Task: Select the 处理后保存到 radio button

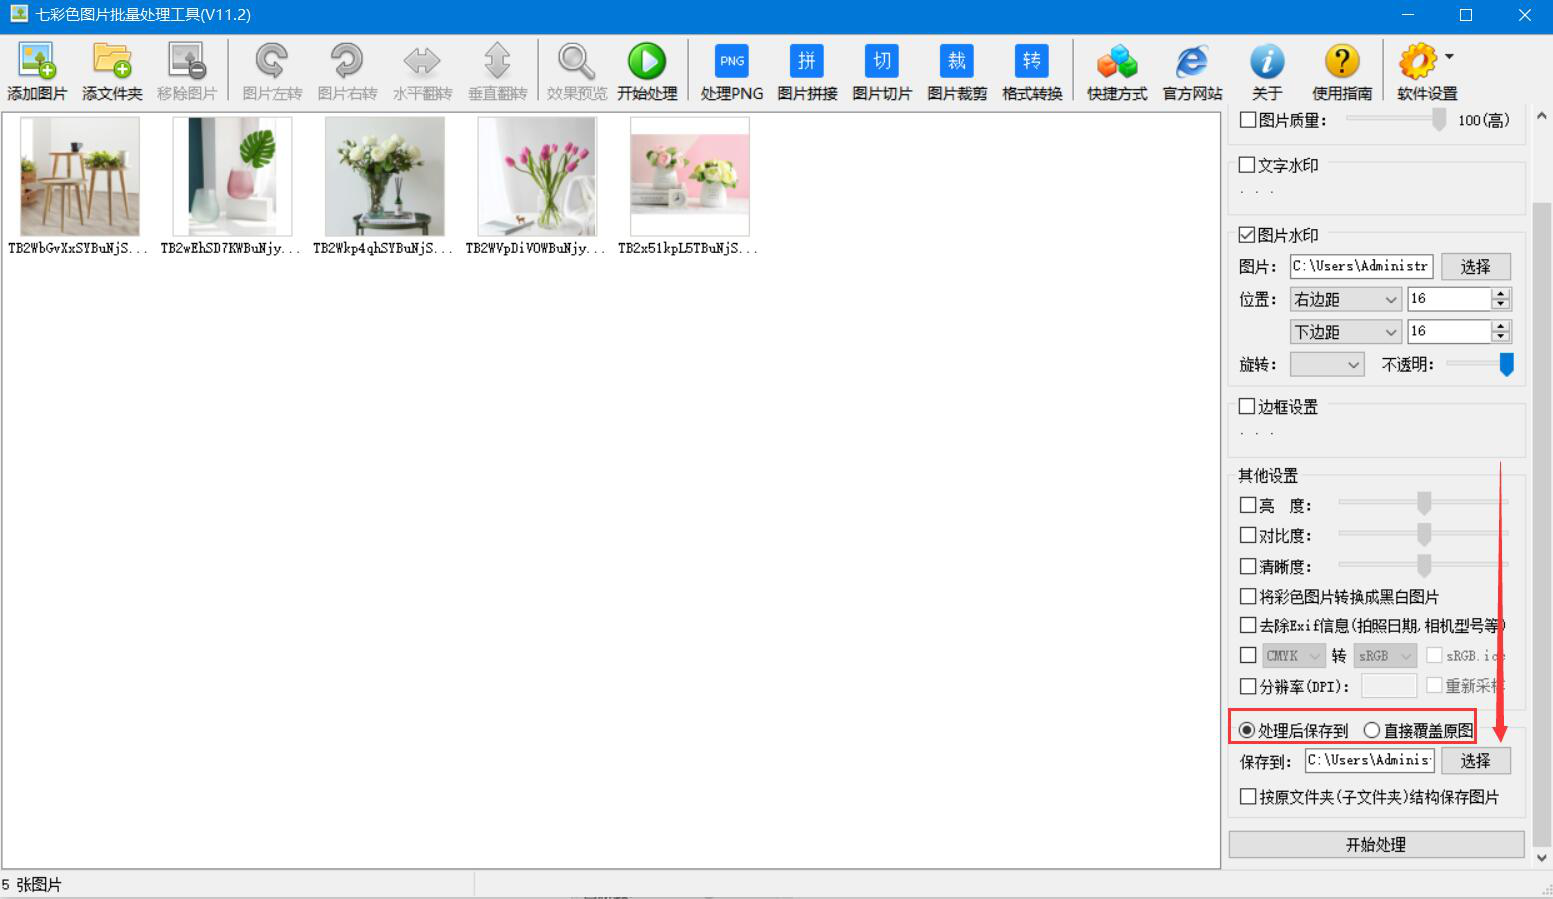Action: (x=1247, y=731)
